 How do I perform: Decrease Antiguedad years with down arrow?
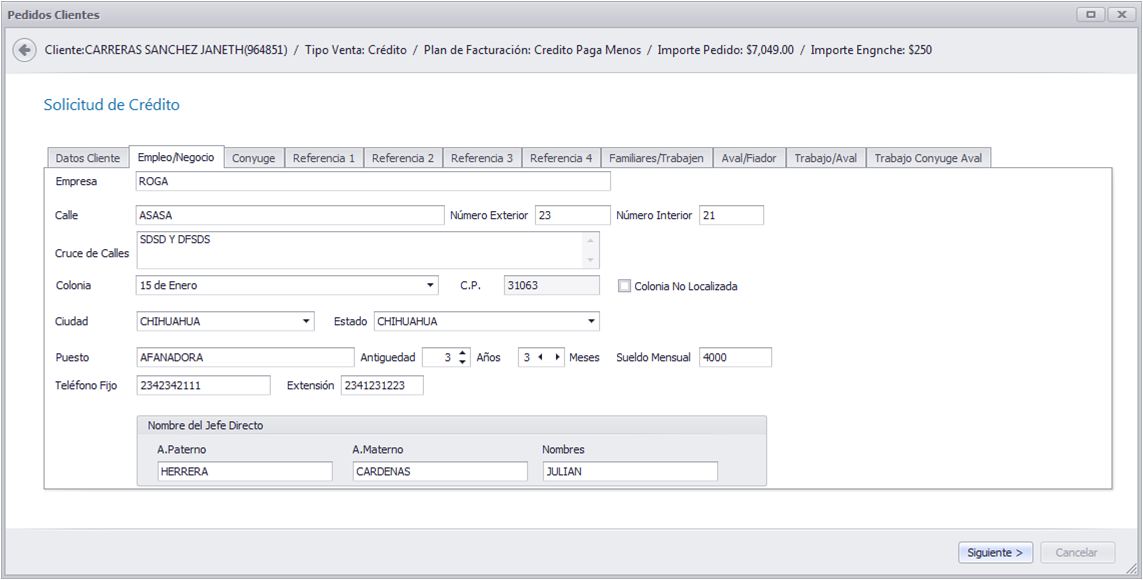coord(463,361)
